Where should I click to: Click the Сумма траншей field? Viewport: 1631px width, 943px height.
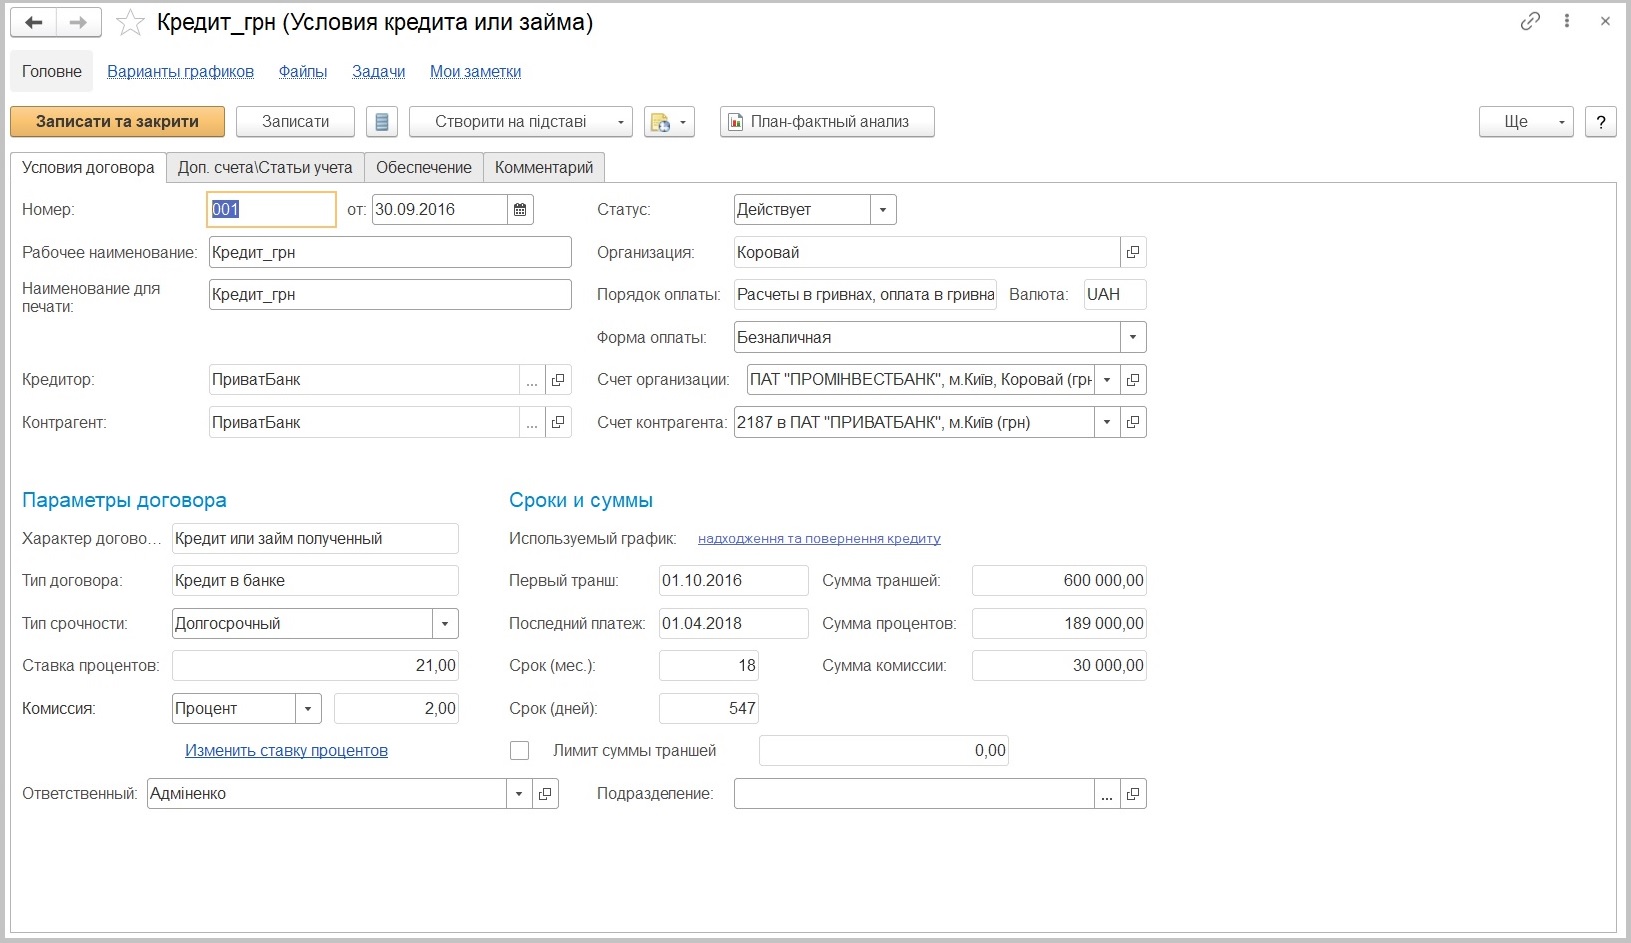pyautogui.click(x=1059, y=581)
